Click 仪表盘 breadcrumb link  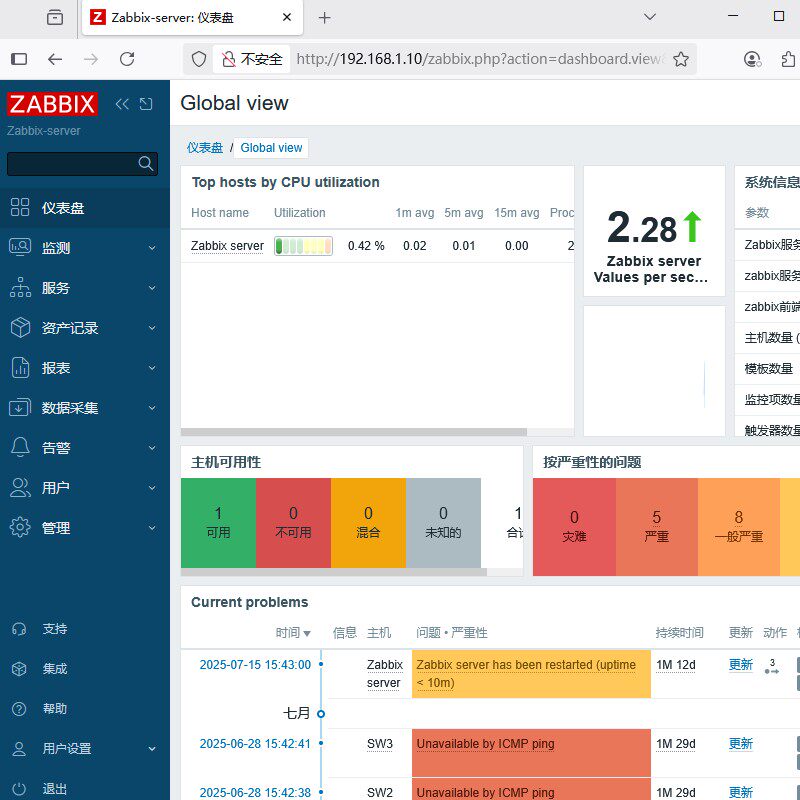[205, 148]
